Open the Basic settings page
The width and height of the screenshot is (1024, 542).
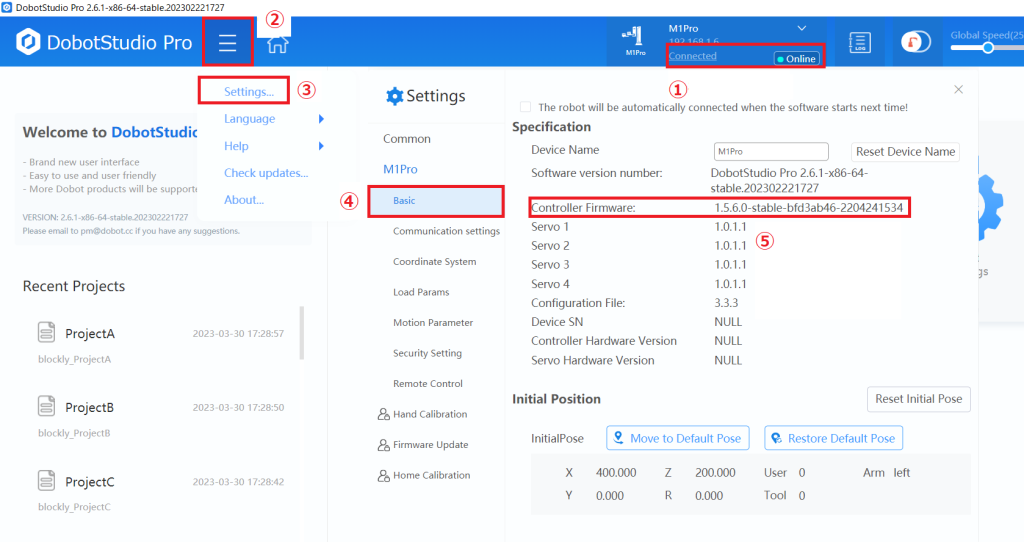[x=436, y=200]
